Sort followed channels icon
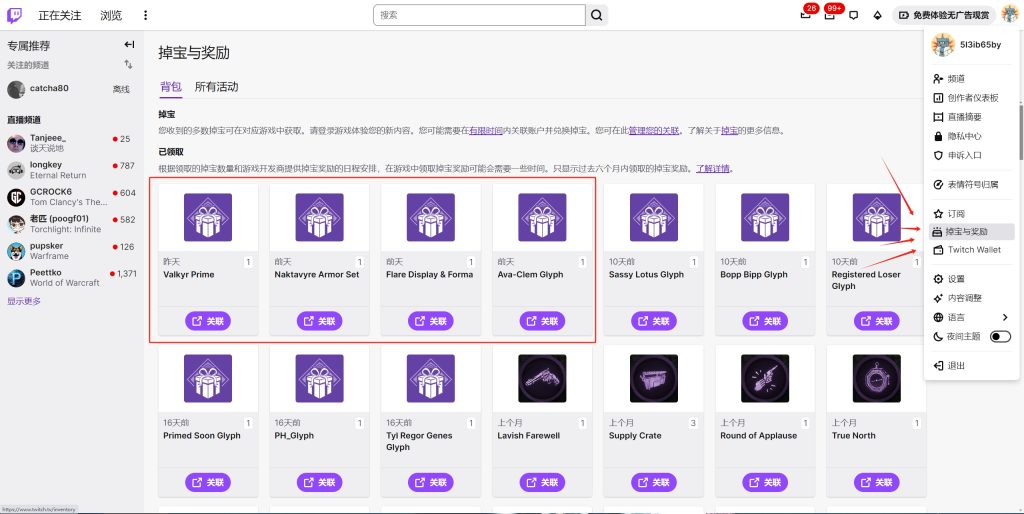 129,64
